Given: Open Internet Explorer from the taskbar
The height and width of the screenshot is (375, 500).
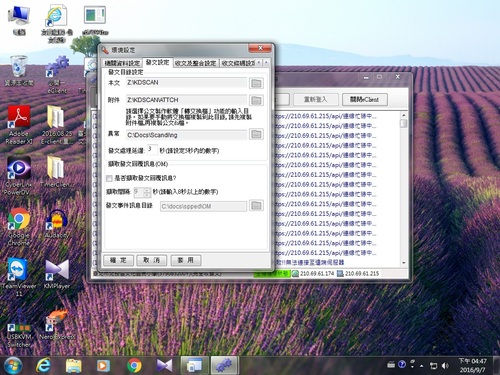Looking at the screenshot, I should pos(43,366).
